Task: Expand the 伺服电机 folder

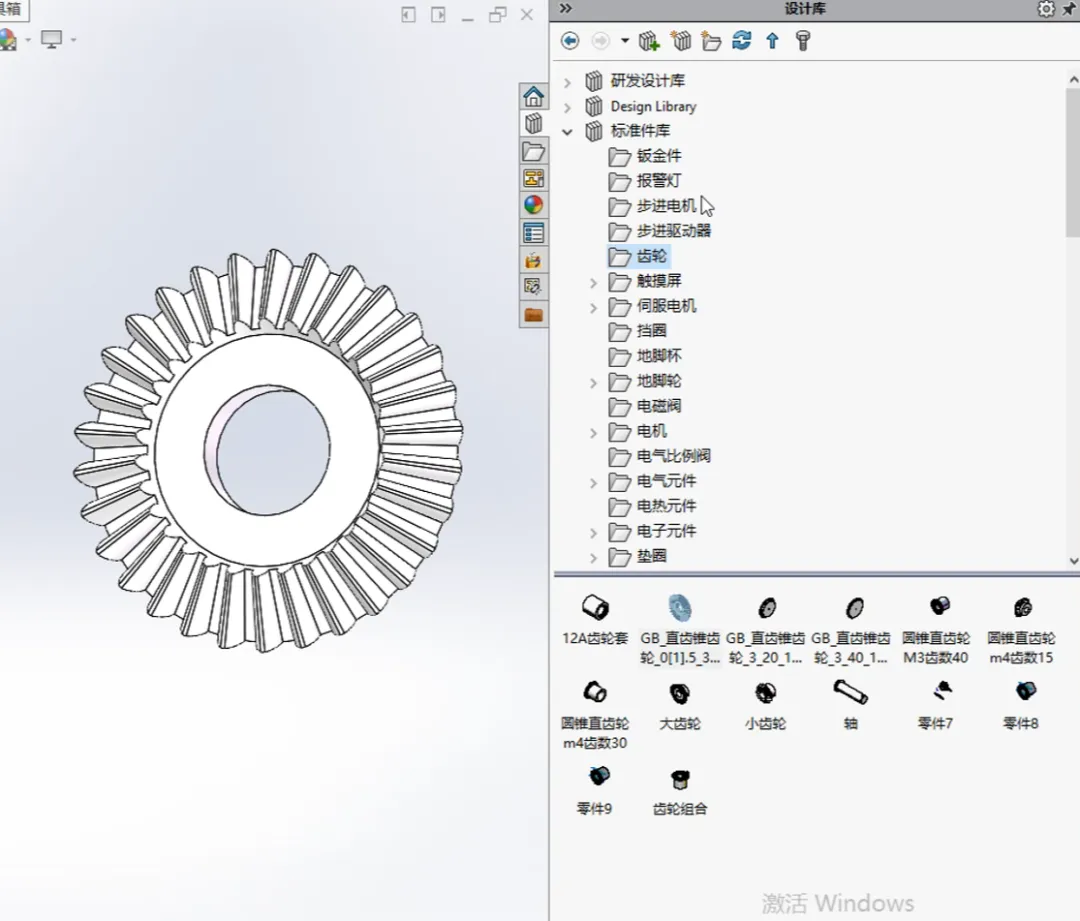Action: click(x=593, y=308)
